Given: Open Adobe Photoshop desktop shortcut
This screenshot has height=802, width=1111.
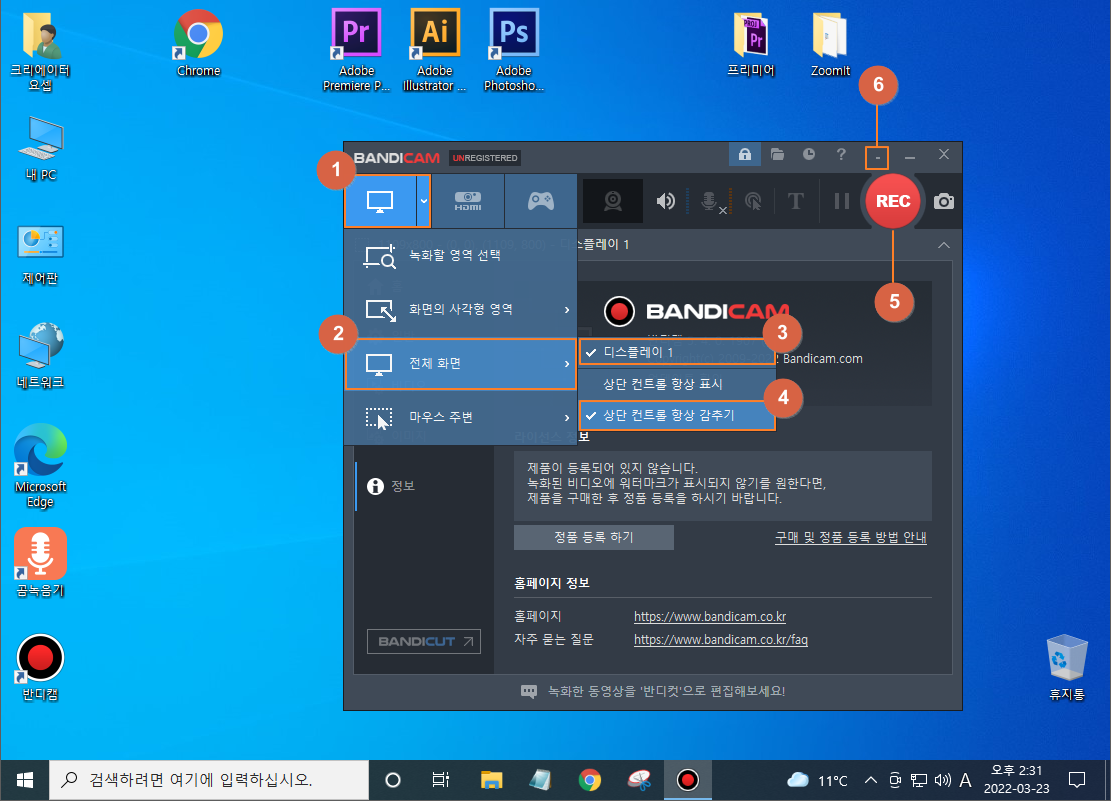Looking at the screenshot, I should (514, 50).
